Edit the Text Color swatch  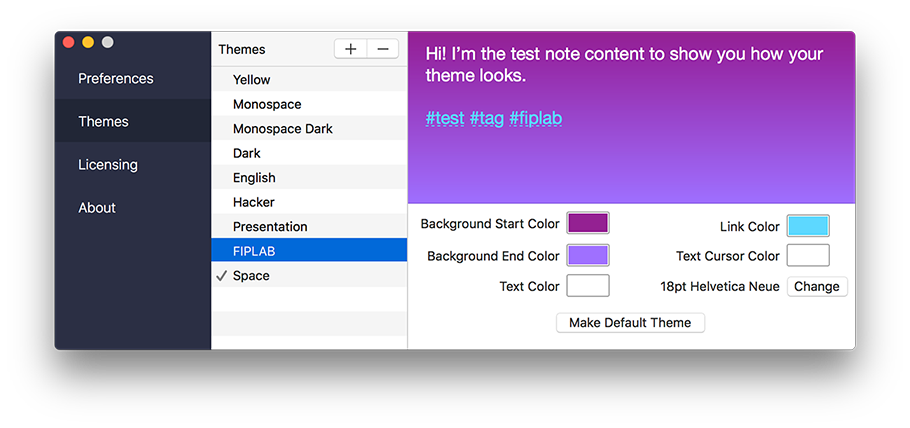click(x=588, y=286)
